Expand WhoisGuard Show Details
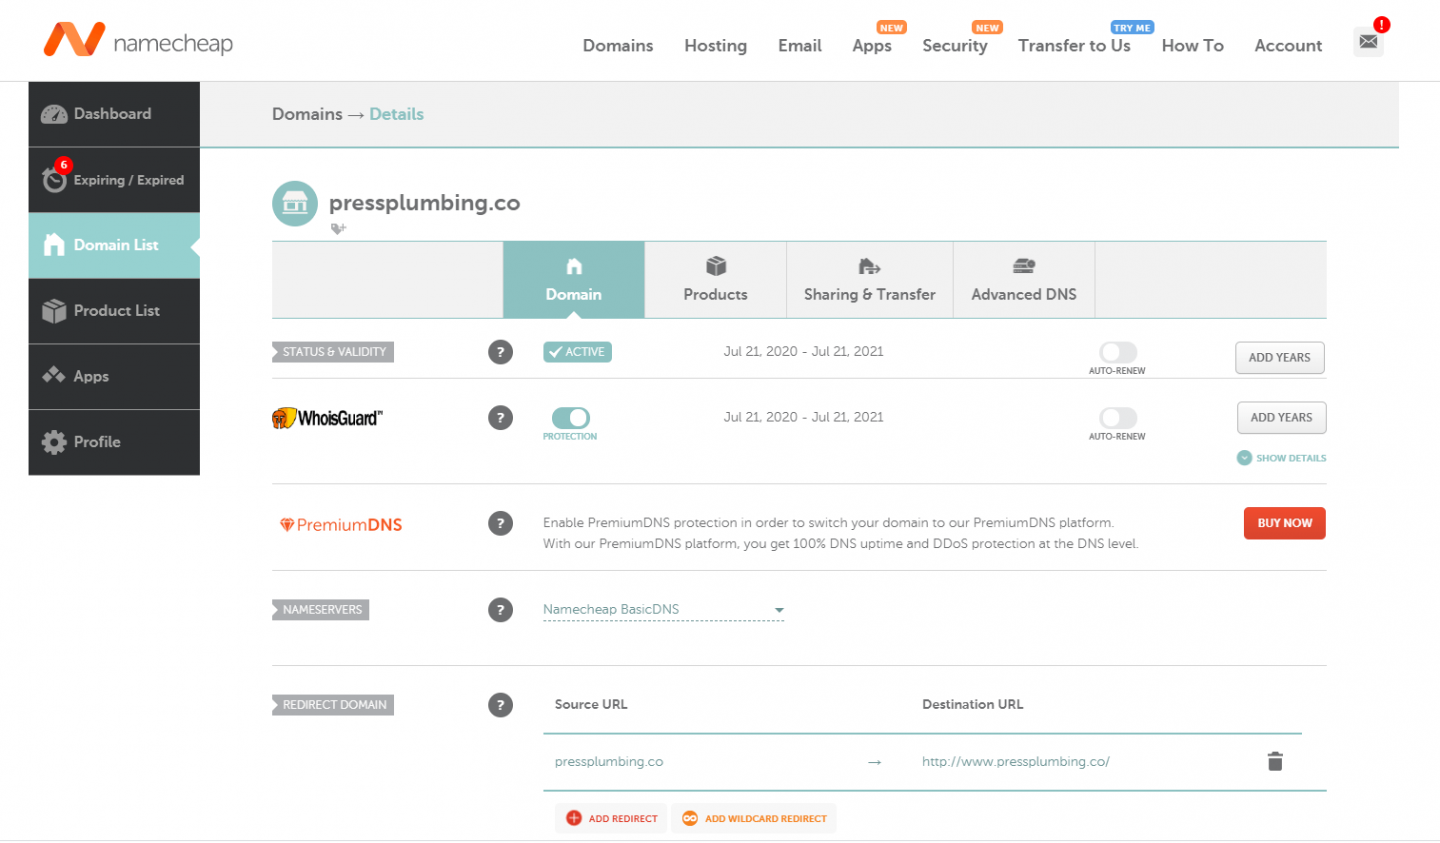Screen dimensions: 1440x843 click(1282, 458)
